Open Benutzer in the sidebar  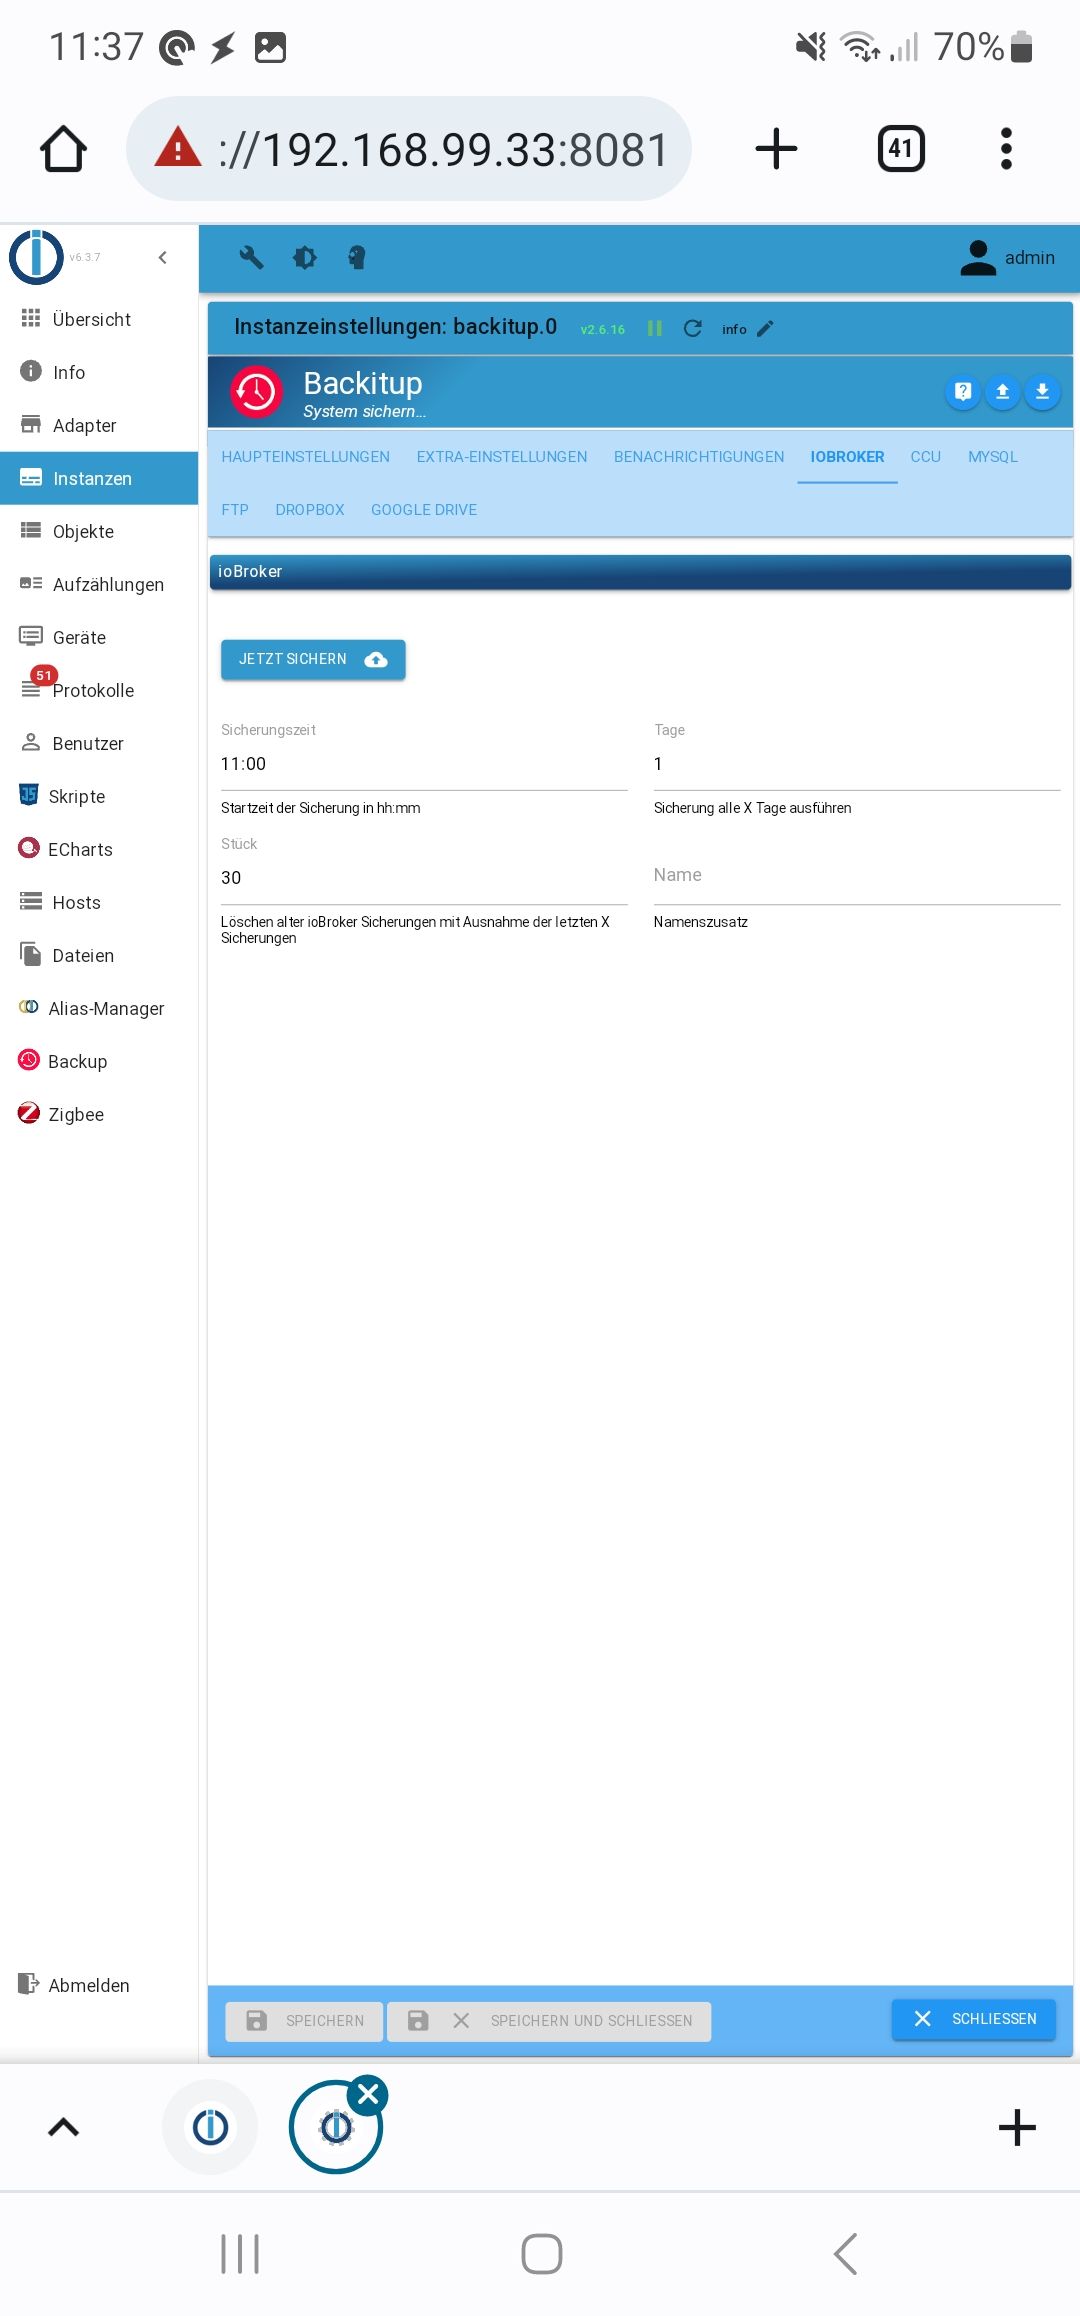pos(99,743)
